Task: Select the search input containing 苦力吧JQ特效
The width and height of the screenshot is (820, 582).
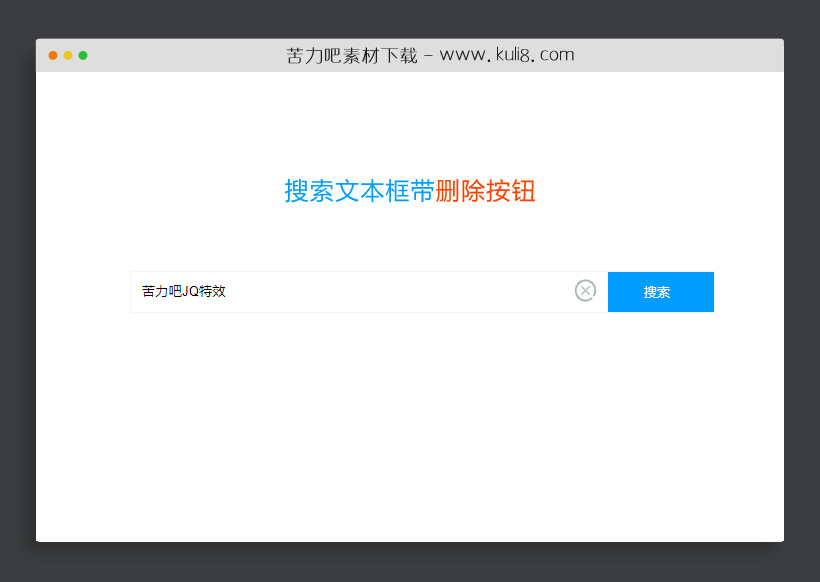Action: [350, 291]
